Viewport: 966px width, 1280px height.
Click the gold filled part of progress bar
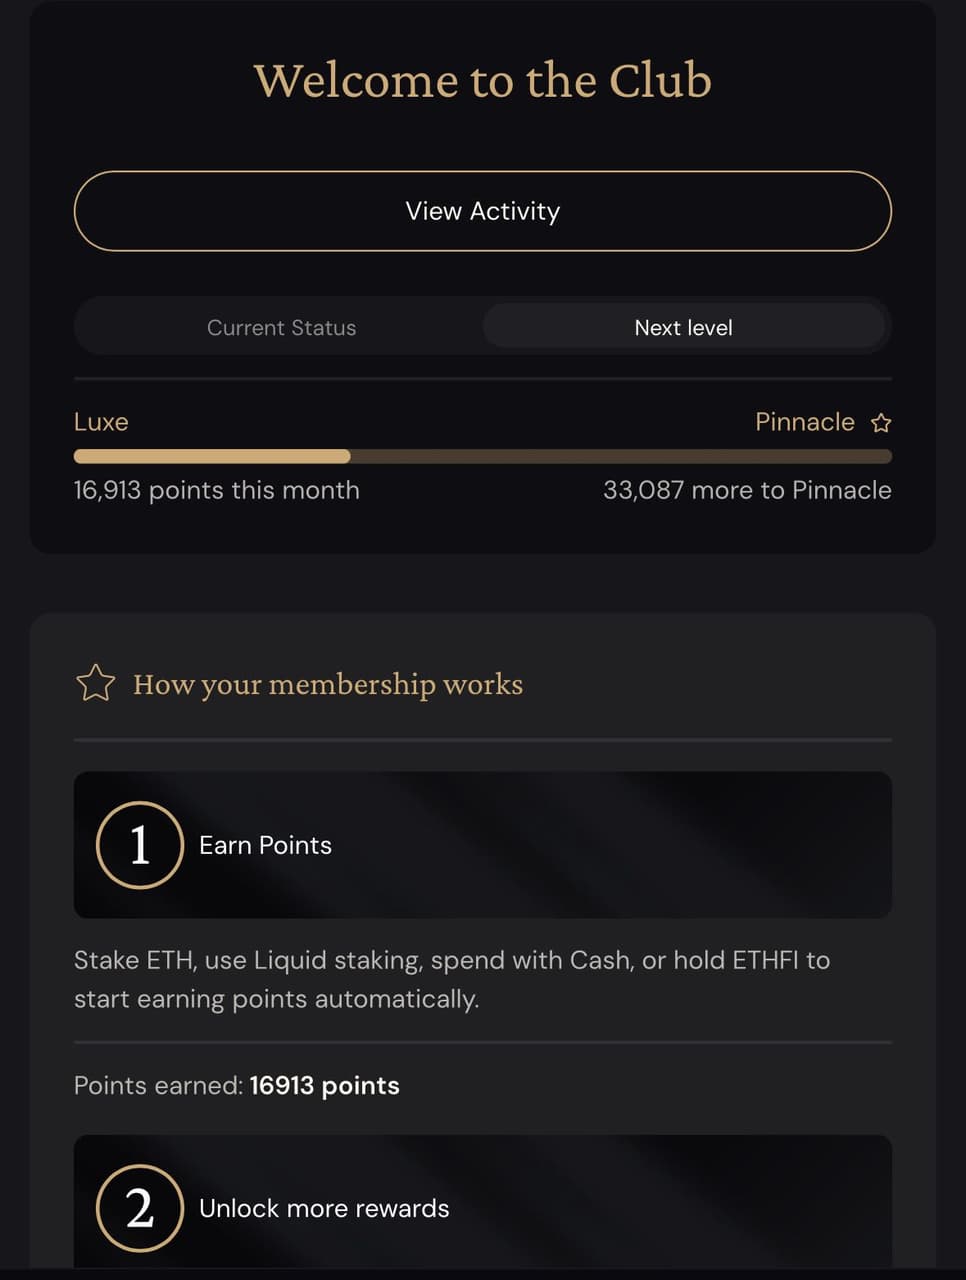point(212,457)
